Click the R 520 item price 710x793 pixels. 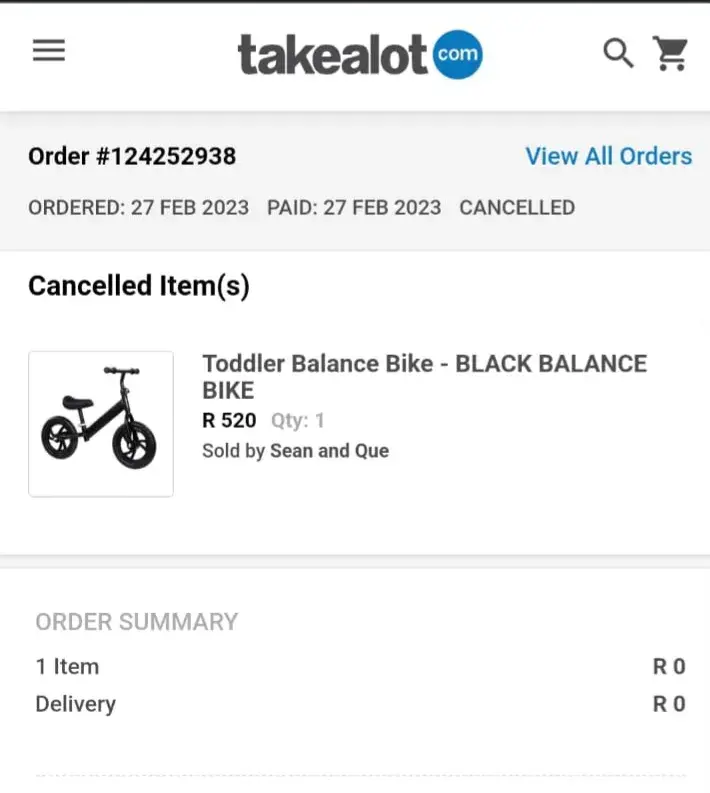tap(229, 421)
